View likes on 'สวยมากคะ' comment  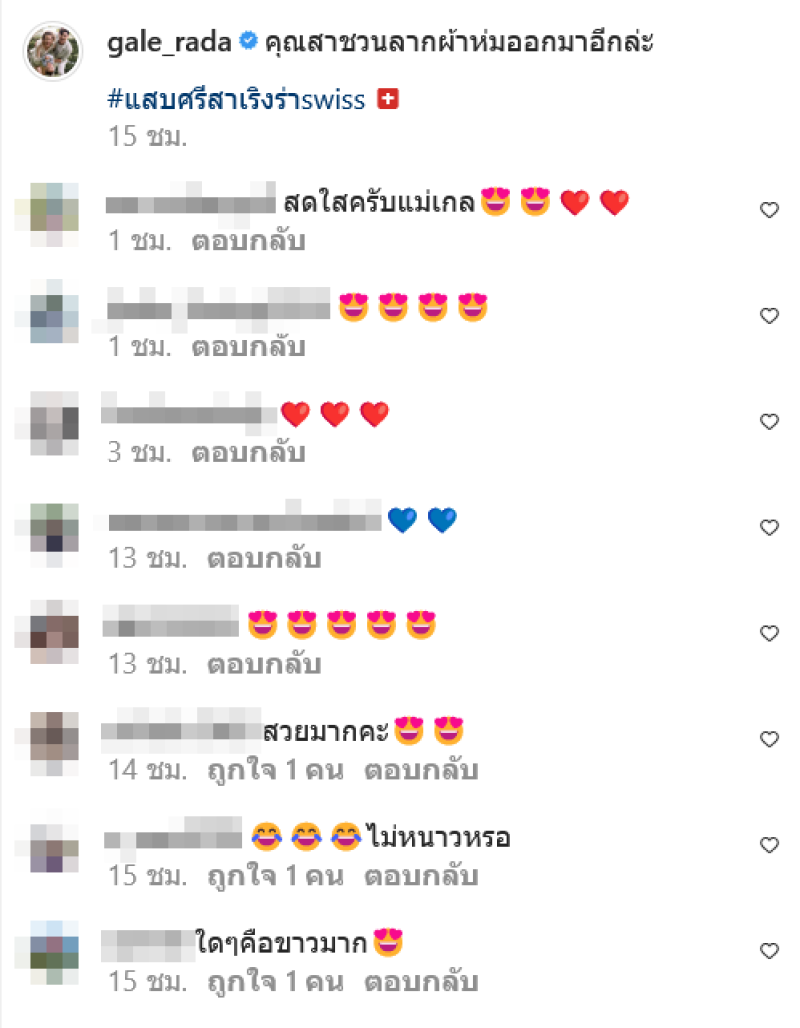coord(275,770)
